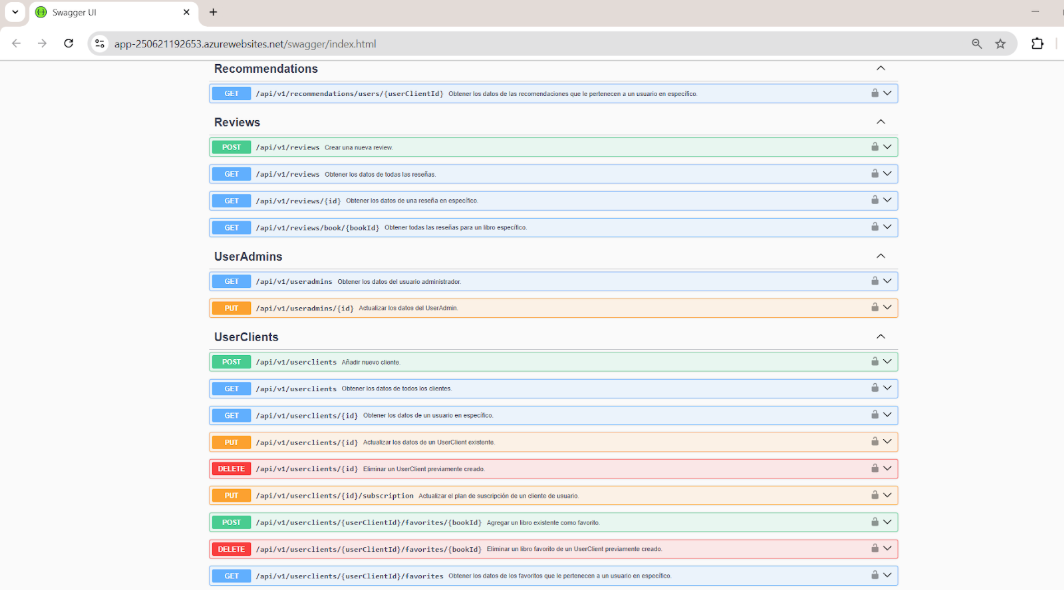Expand POST /api/v1/reviews with its chevron
Viewport: 1064px width, 593px height.
(888, 147)
